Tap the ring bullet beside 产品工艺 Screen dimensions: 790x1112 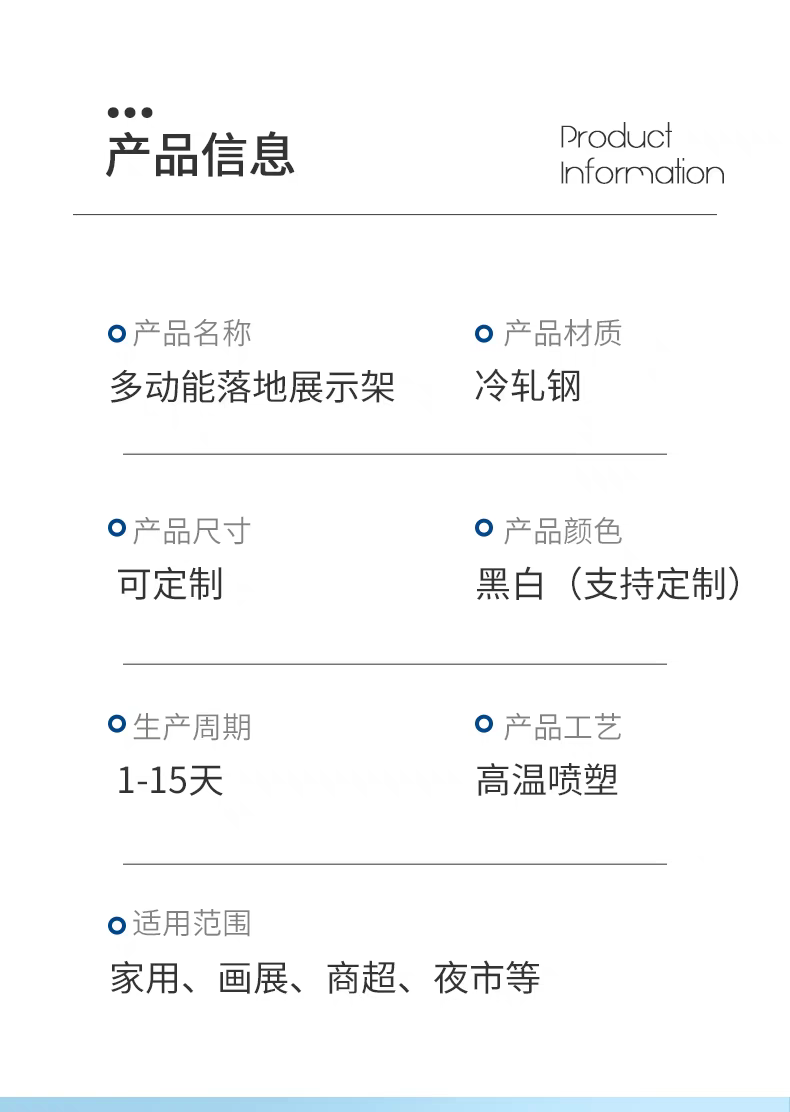(x=484, y=724)
